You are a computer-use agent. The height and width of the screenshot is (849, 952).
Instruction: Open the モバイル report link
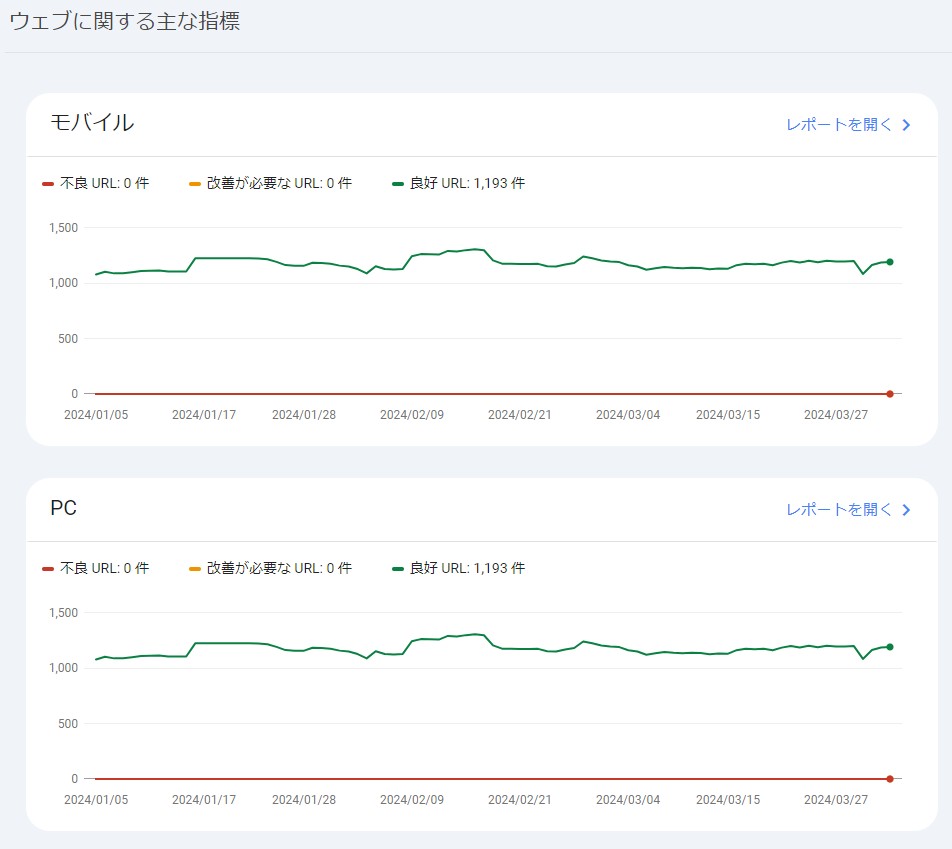[848, 124]
